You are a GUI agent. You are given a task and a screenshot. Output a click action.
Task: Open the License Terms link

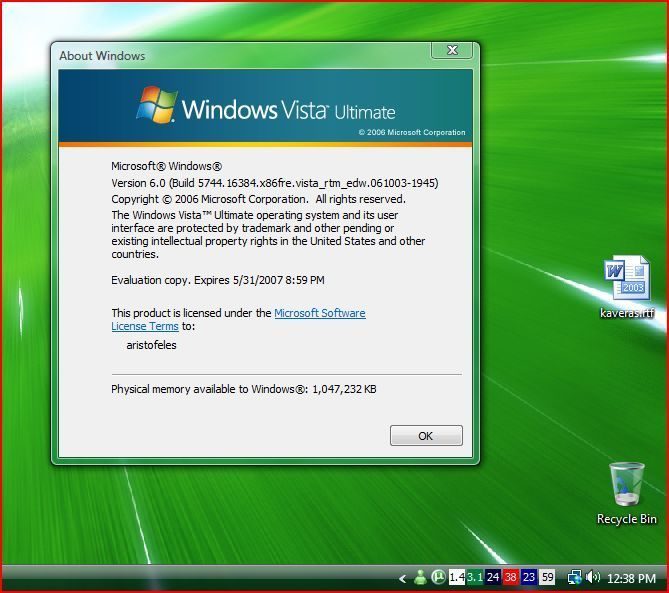click(145, 326)
